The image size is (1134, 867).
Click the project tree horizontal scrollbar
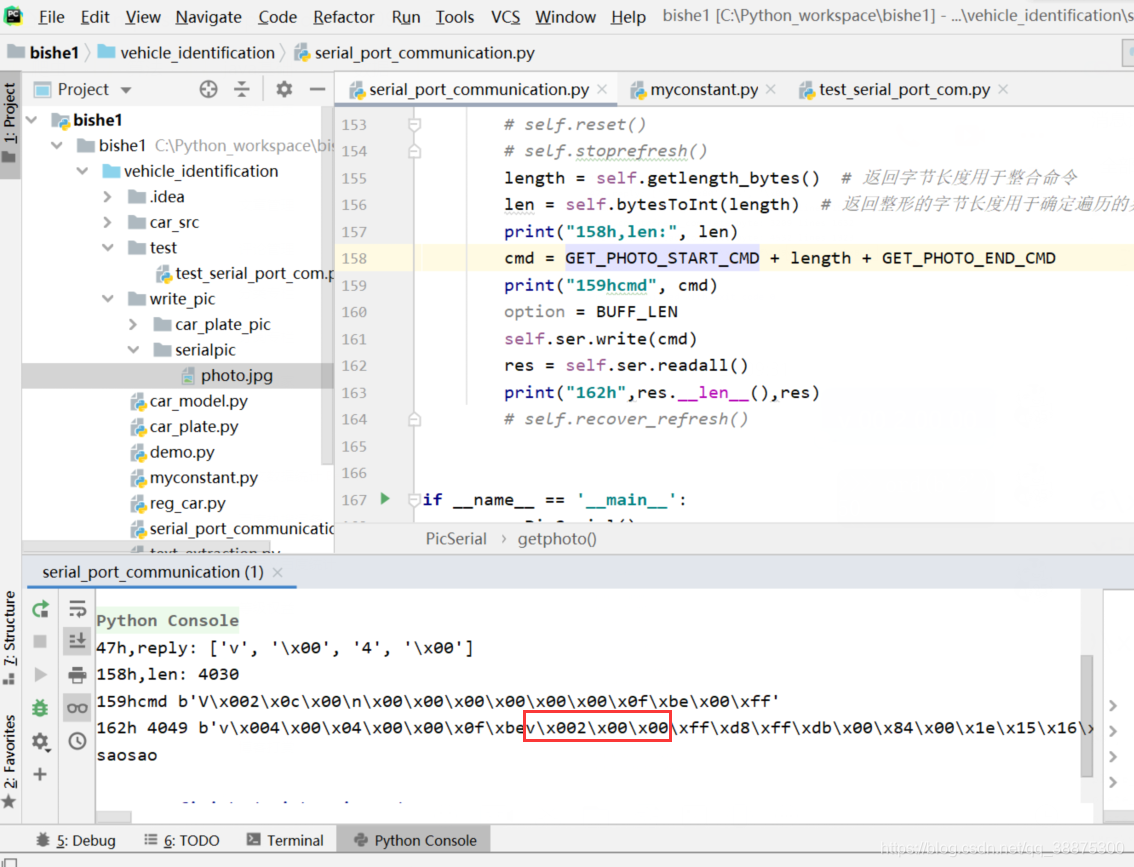tap(146, 546)
